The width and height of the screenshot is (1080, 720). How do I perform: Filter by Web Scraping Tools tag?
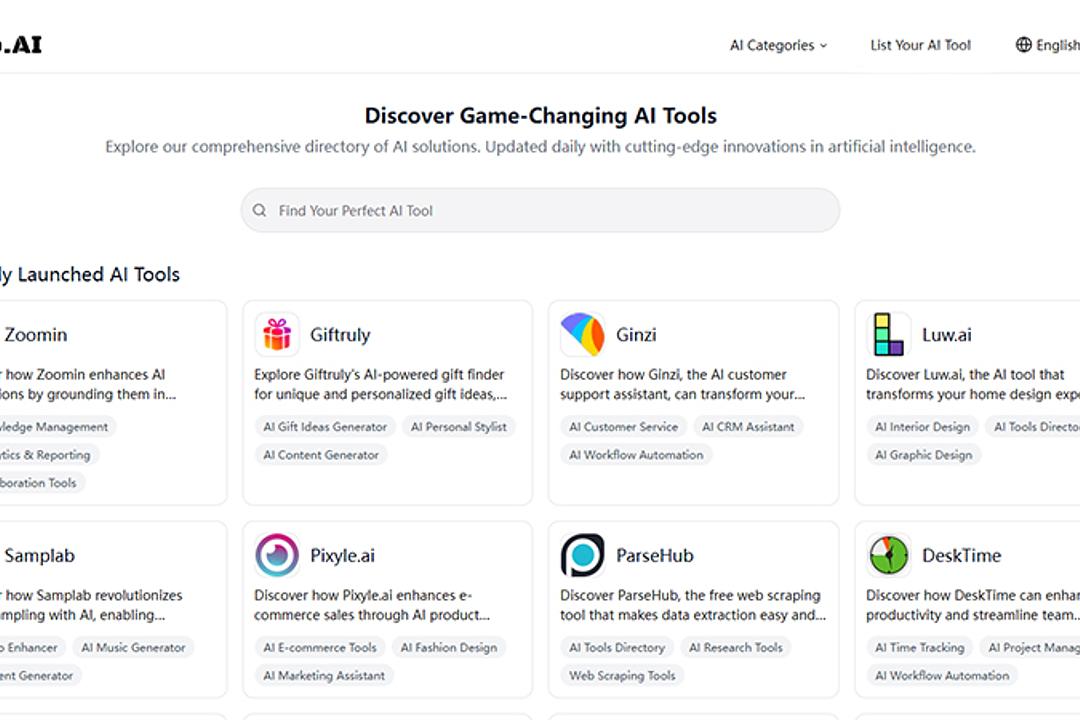622,676
